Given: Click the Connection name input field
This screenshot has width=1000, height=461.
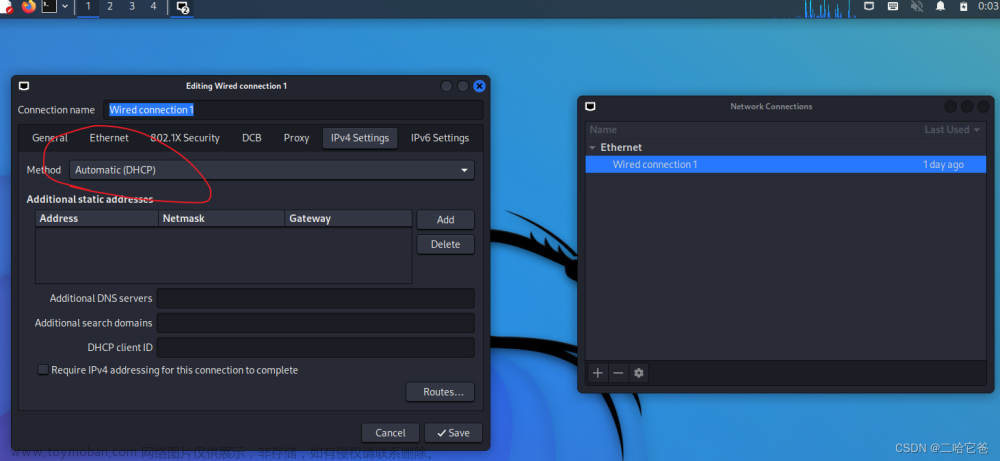Looking at the screenshot, I should [293, 110].
